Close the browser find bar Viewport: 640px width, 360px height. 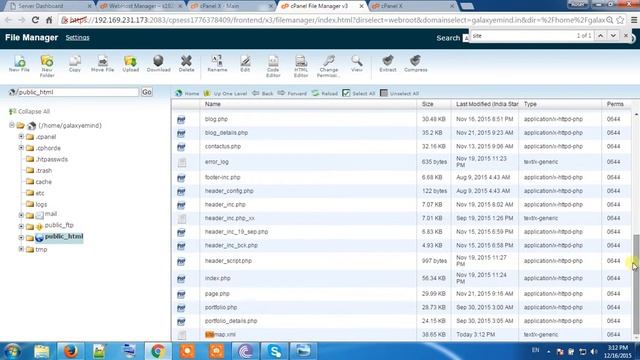[x=626, y=36]
